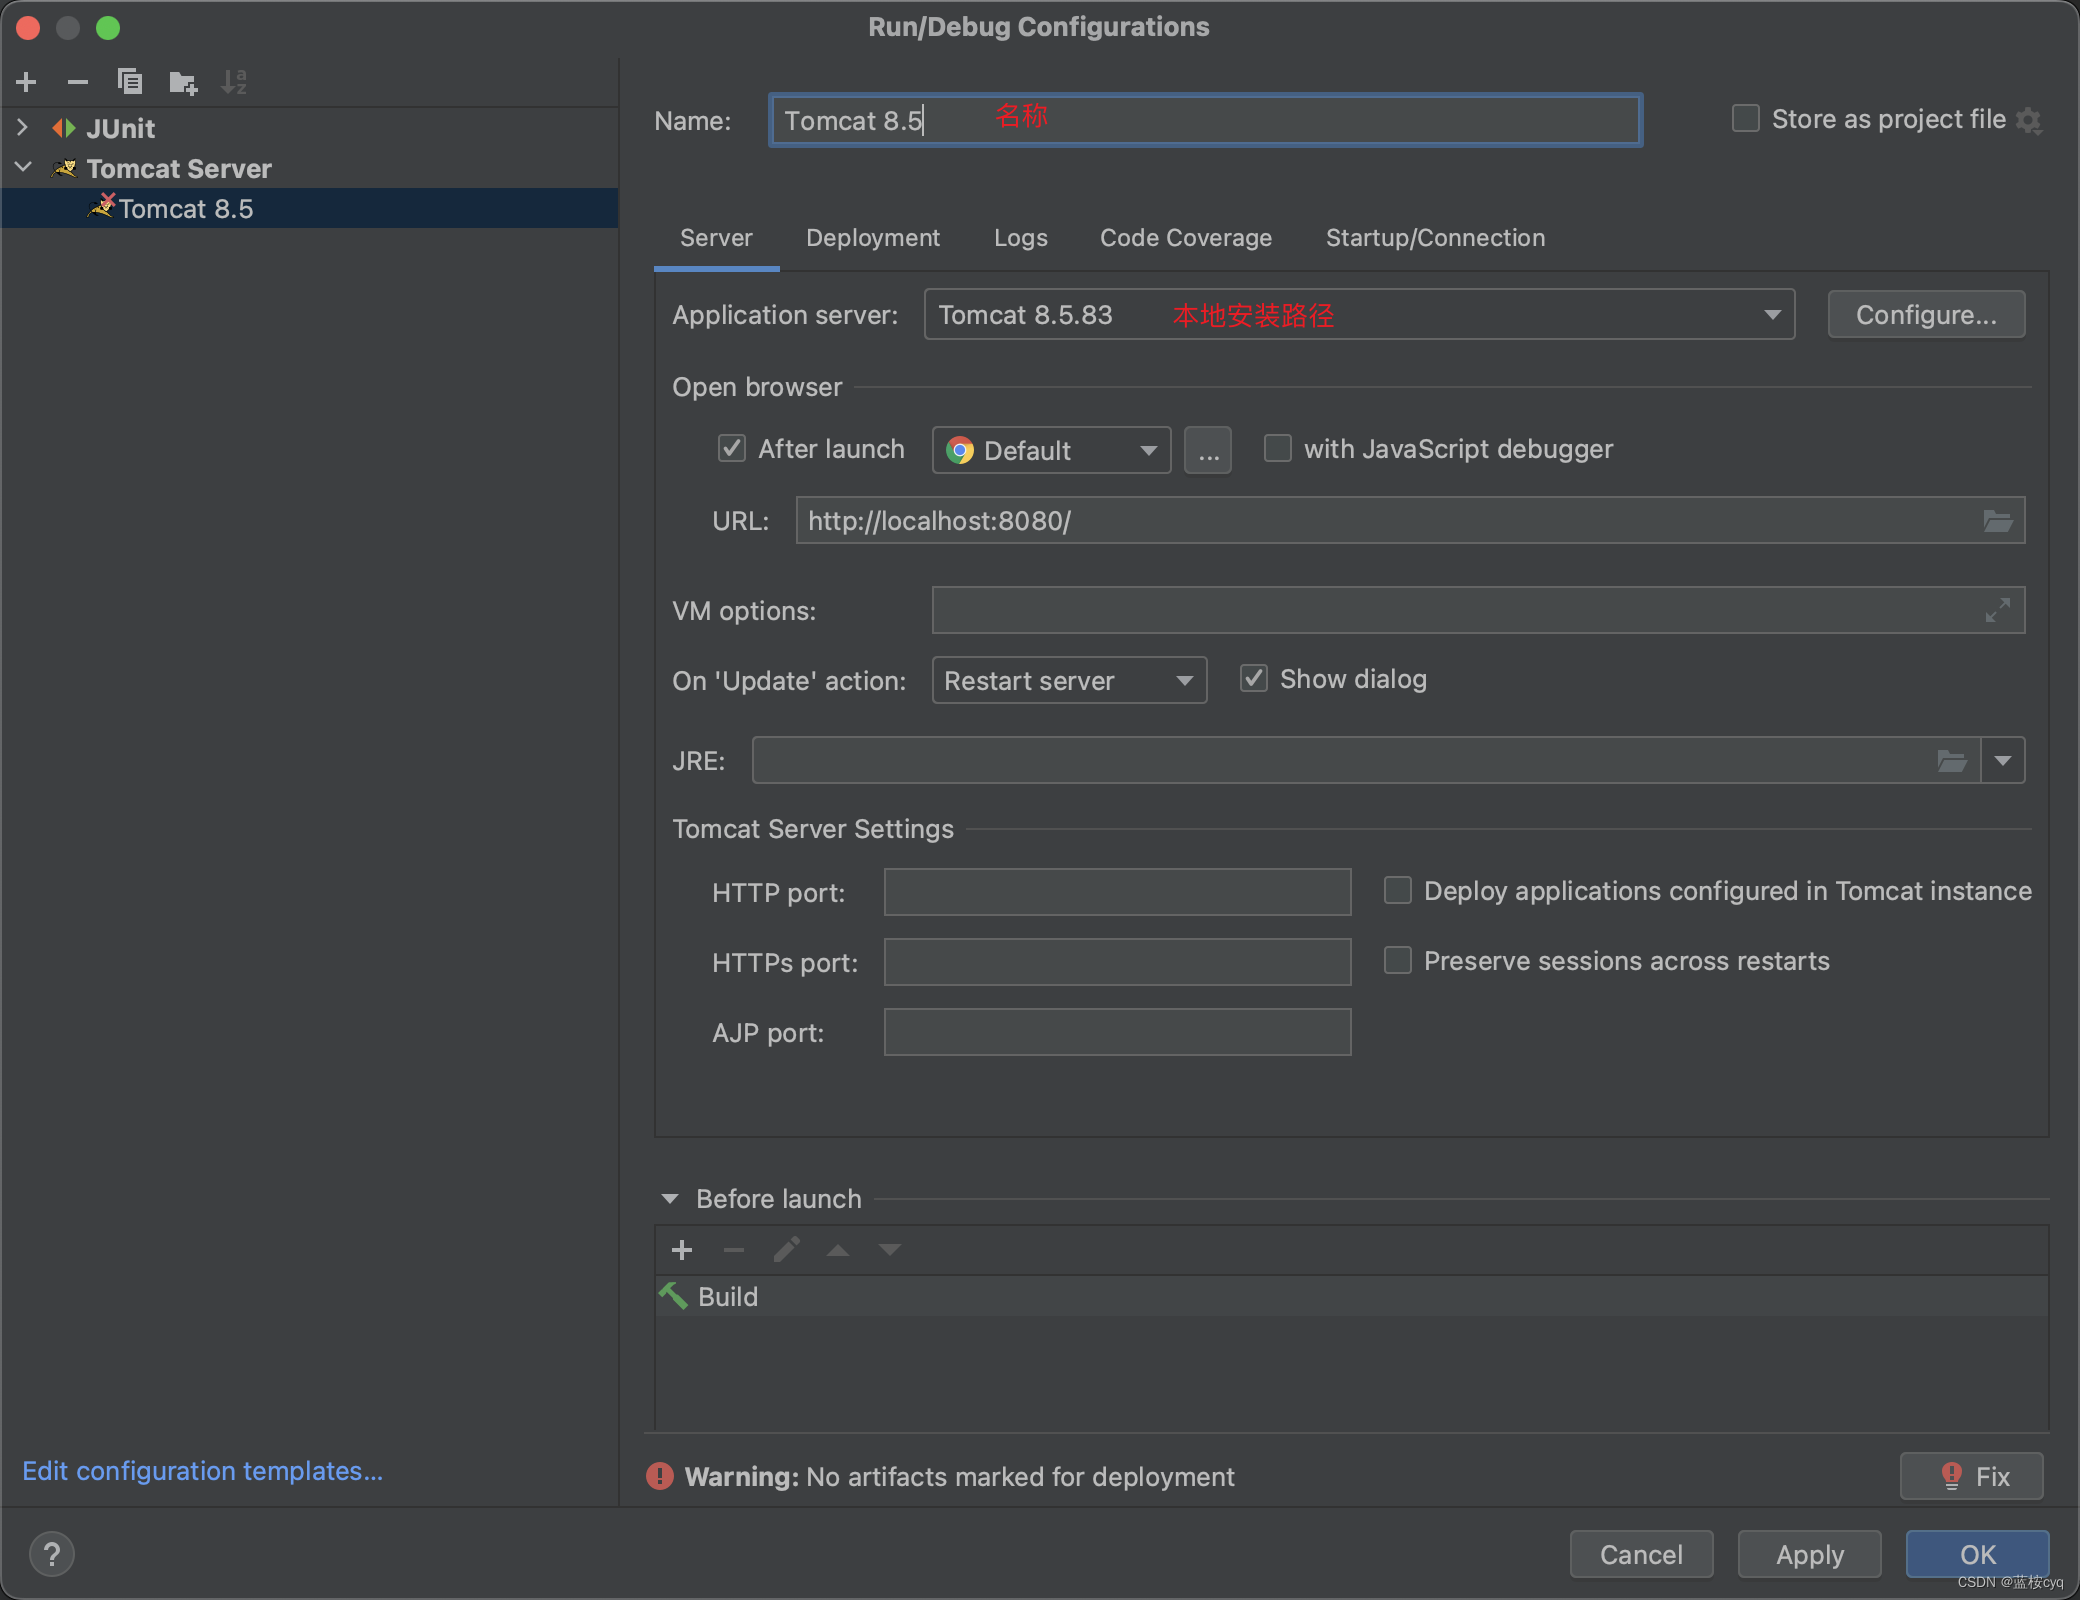Toggle Store as project file checkbox
The height and width of the screenshot is (1600, 2080).
pyautogui.click(x=1746, y=118)
